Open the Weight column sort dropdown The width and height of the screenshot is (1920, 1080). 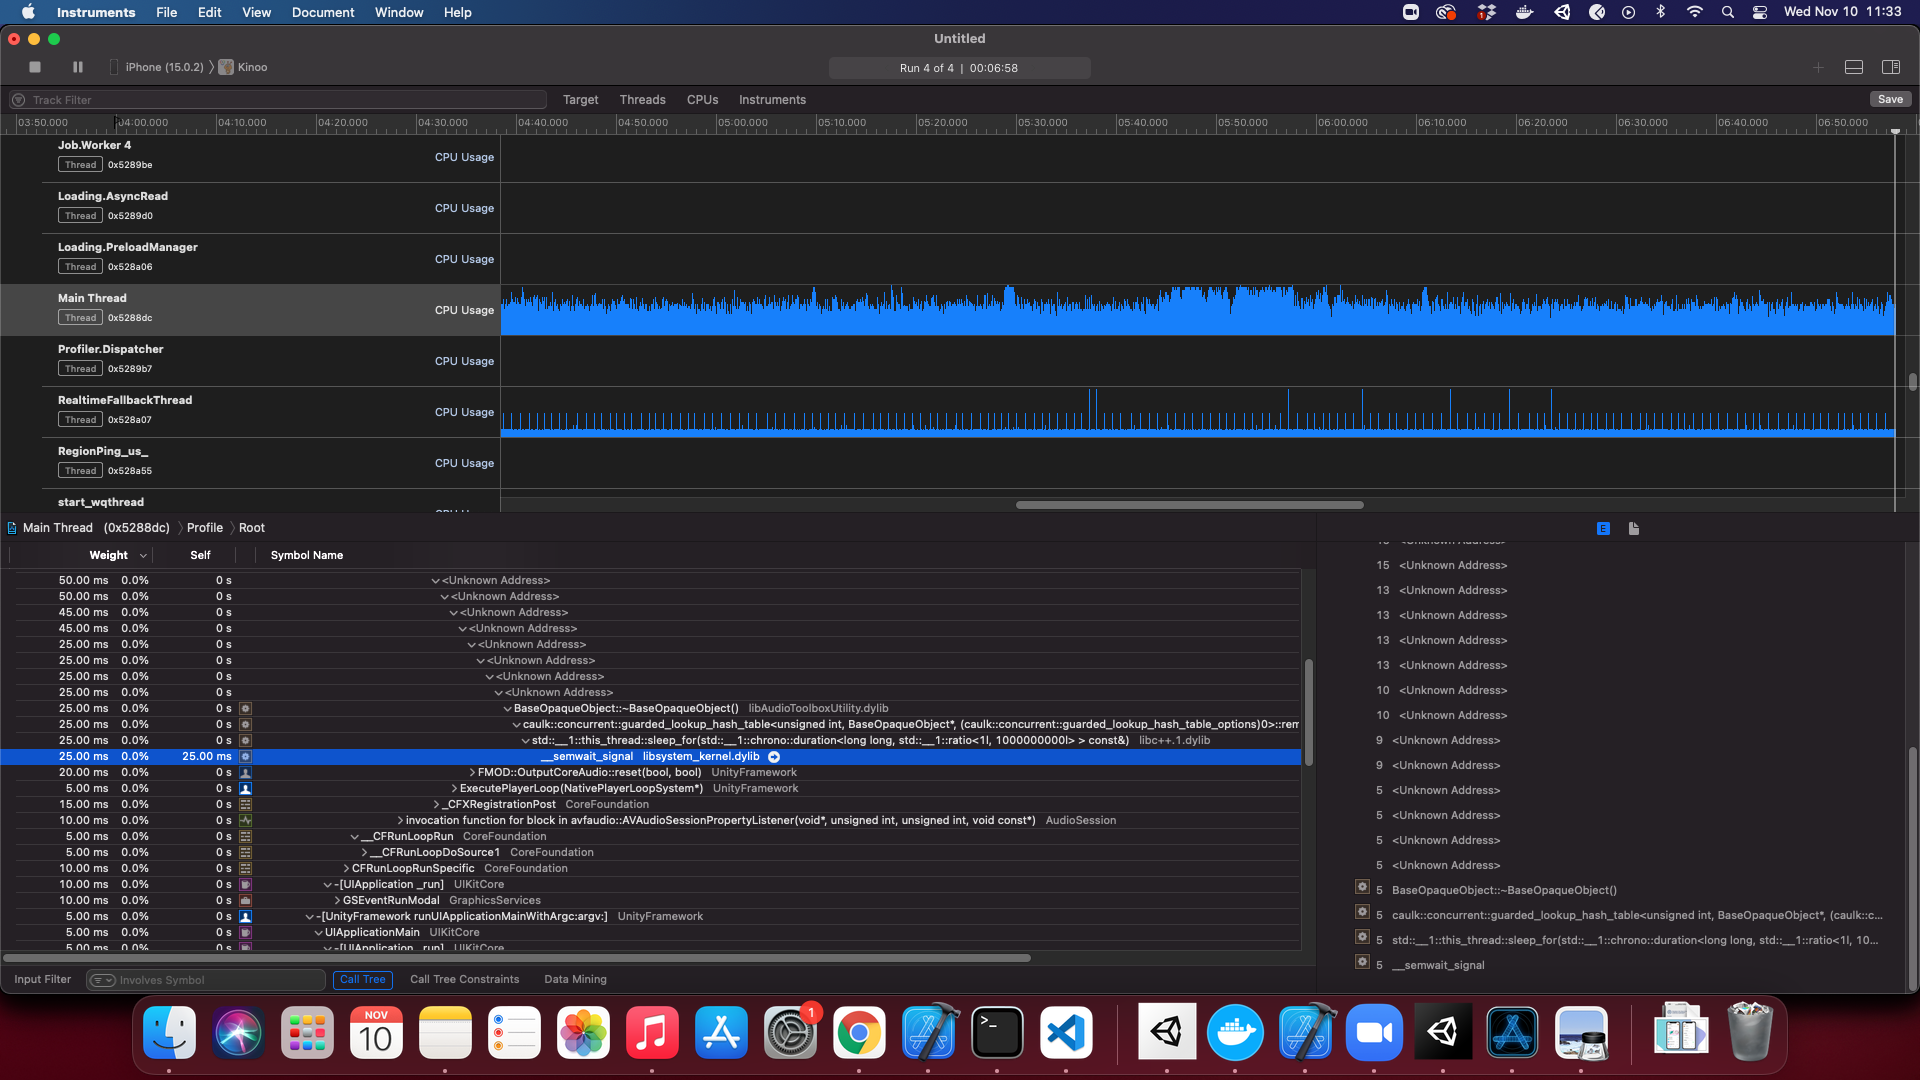[x=143, y=556]
